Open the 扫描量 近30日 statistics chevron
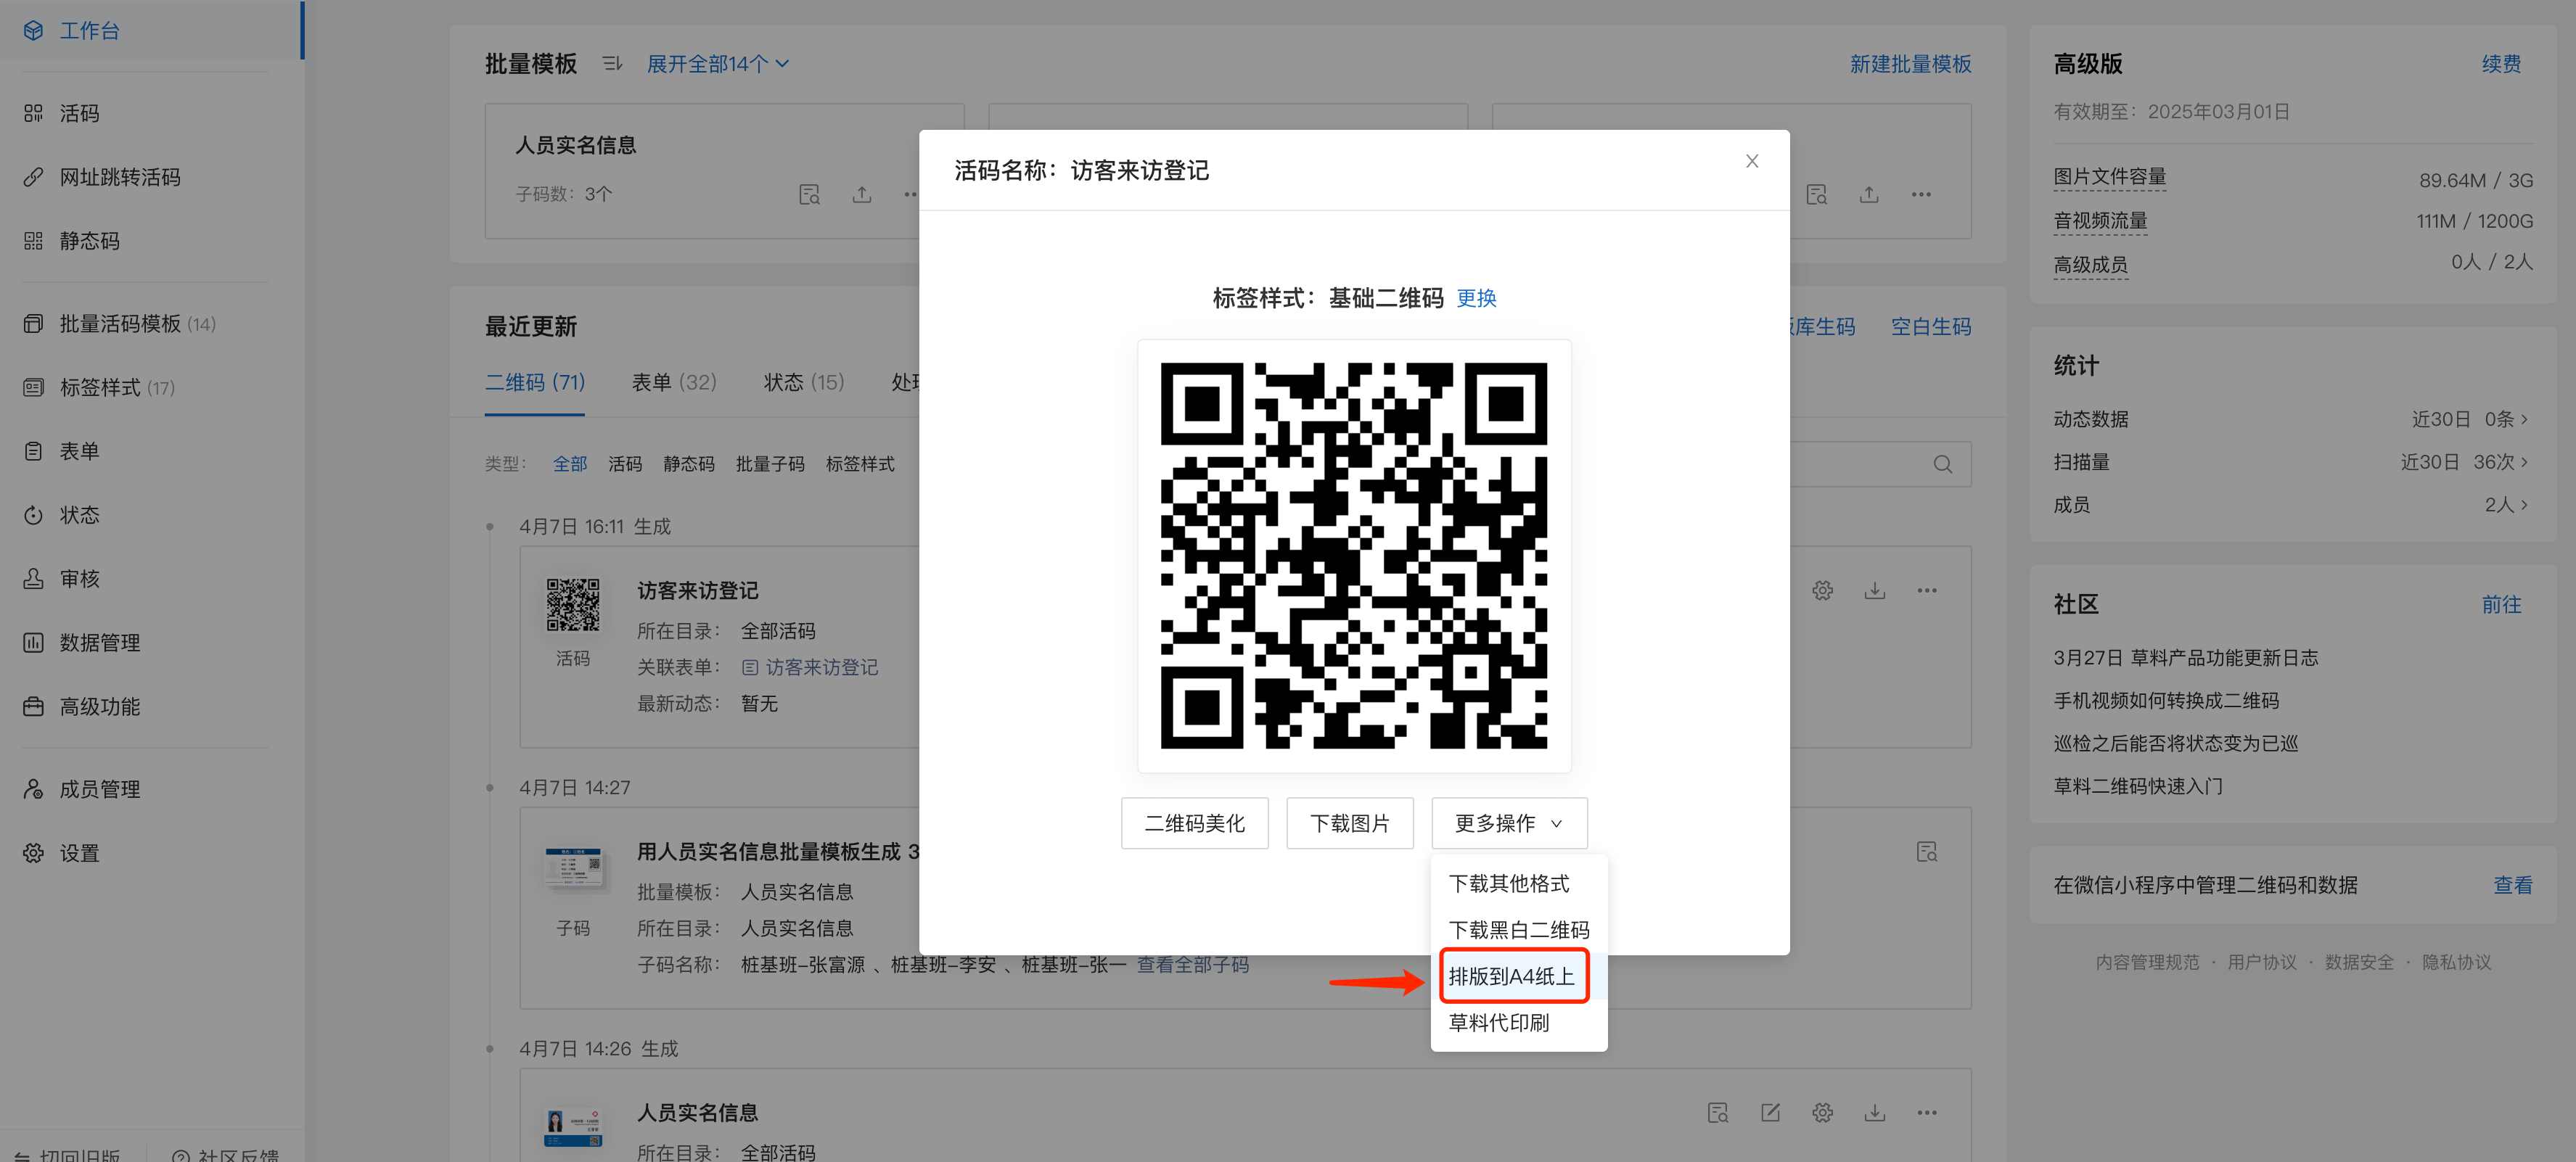Screen dimensions: 2576x1162 point(2525,462)
